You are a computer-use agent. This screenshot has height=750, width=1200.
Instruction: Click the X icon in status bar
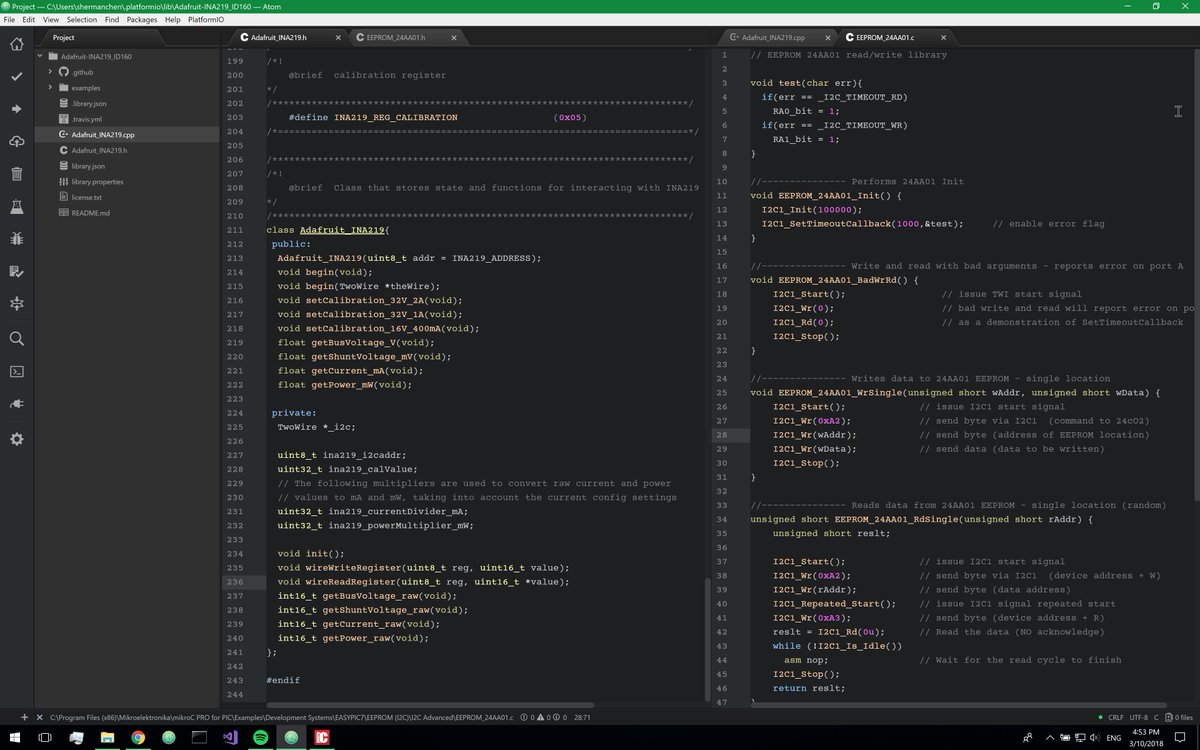point(39,717)
